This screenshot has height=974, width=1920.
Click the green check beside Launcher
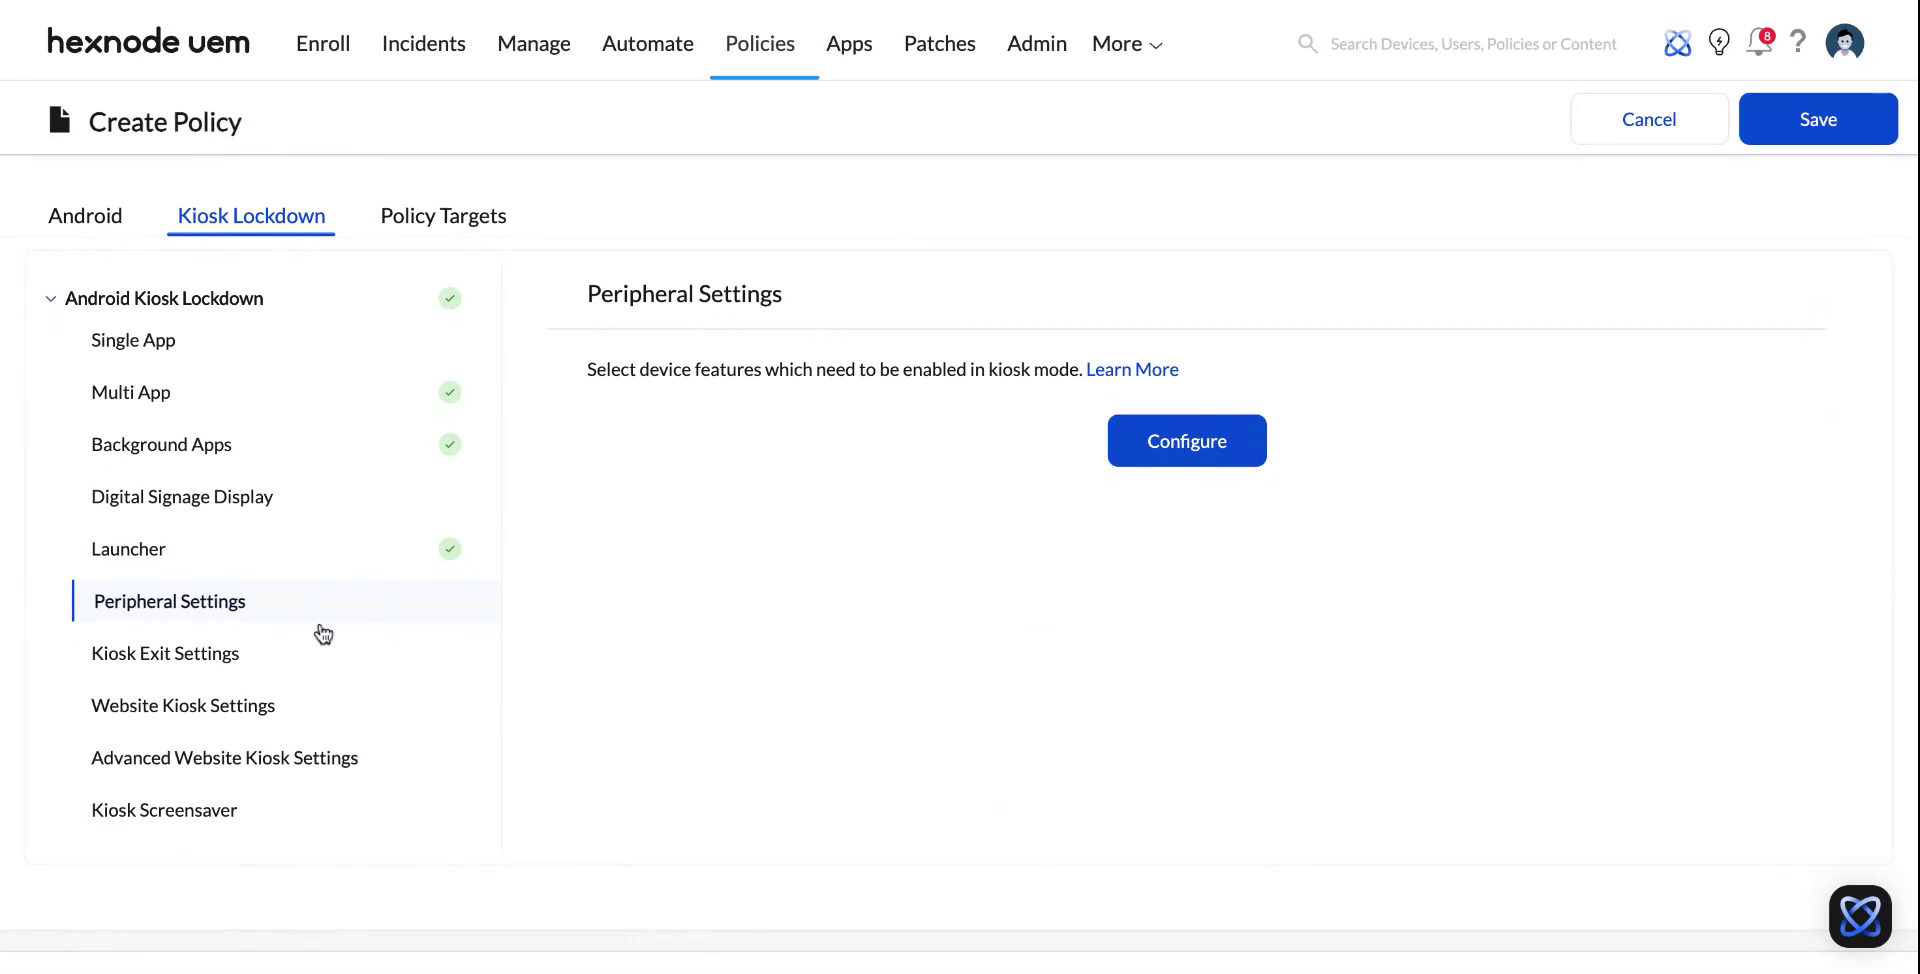tap(449, 549)
